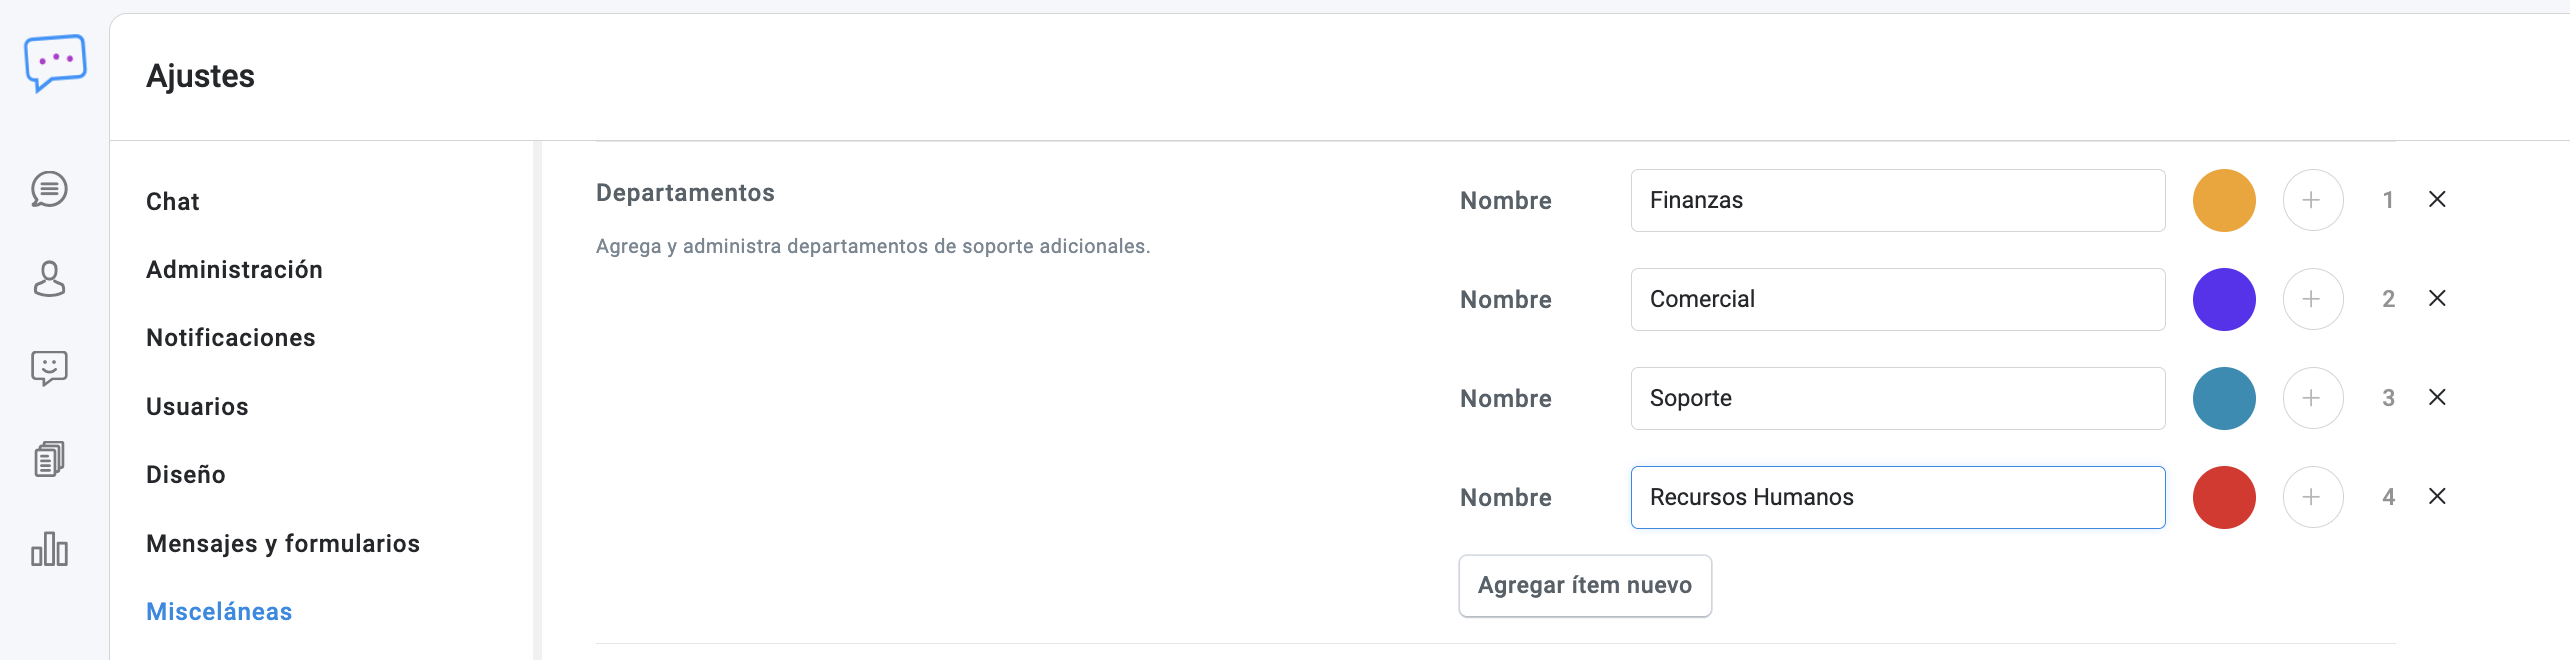Screen dimensions: 2570x660
Task: Focus the Recursos Humanos name field
Action: click(1897, 497)
